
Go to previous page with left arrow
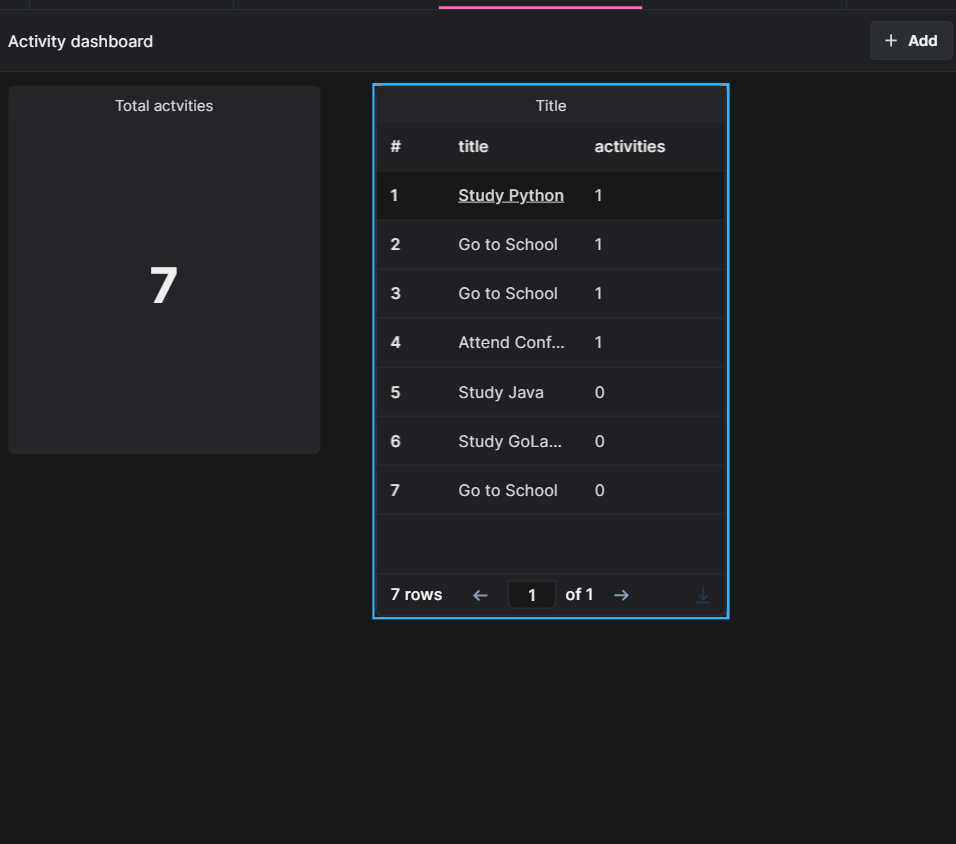point(480,595)
